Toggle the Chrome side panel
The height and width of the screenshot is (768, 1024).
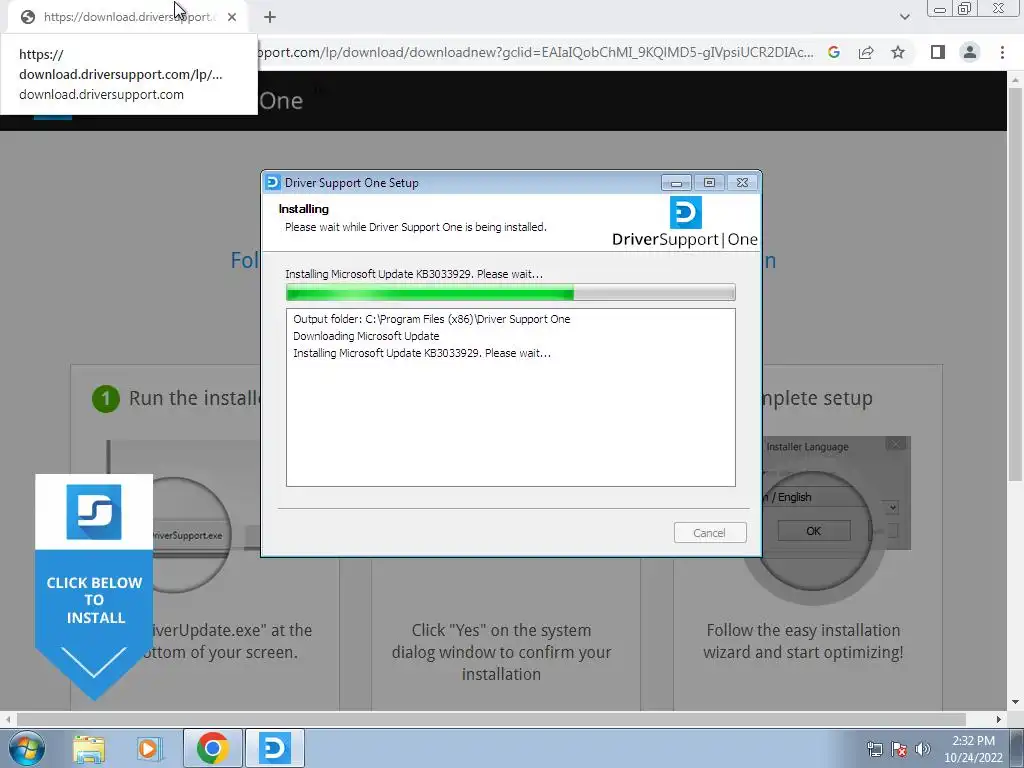pyautogui.click(x=938, y=52)
